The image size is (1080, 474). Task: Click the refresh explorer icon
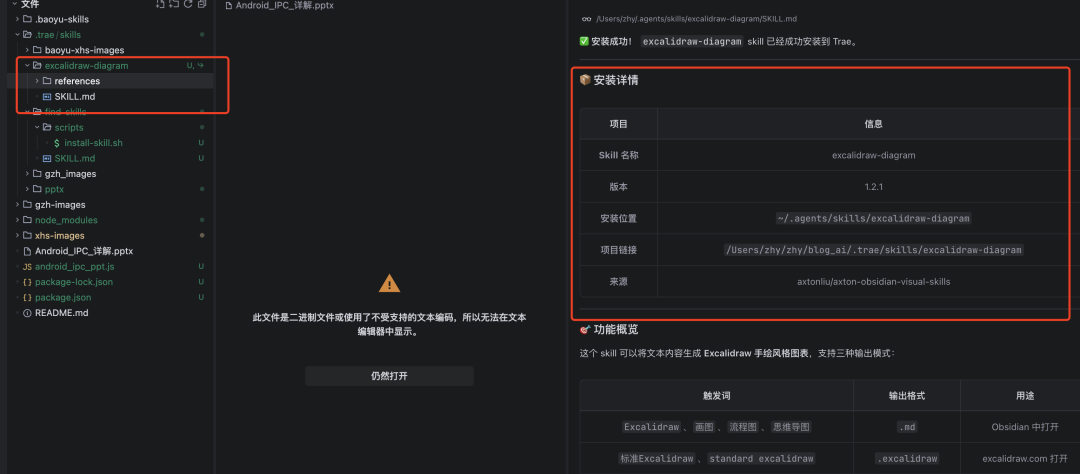coord(188,4)
